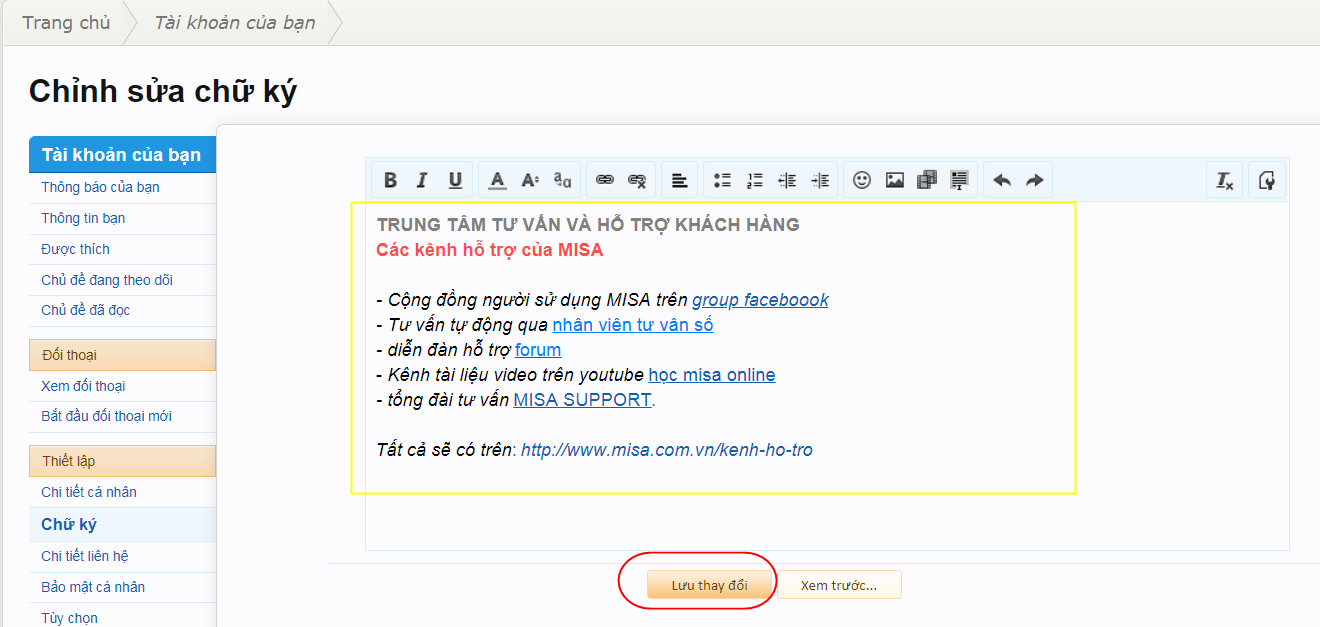
Task: Toggle bold formatting in the editor
Action: click(x=390, y=180)
